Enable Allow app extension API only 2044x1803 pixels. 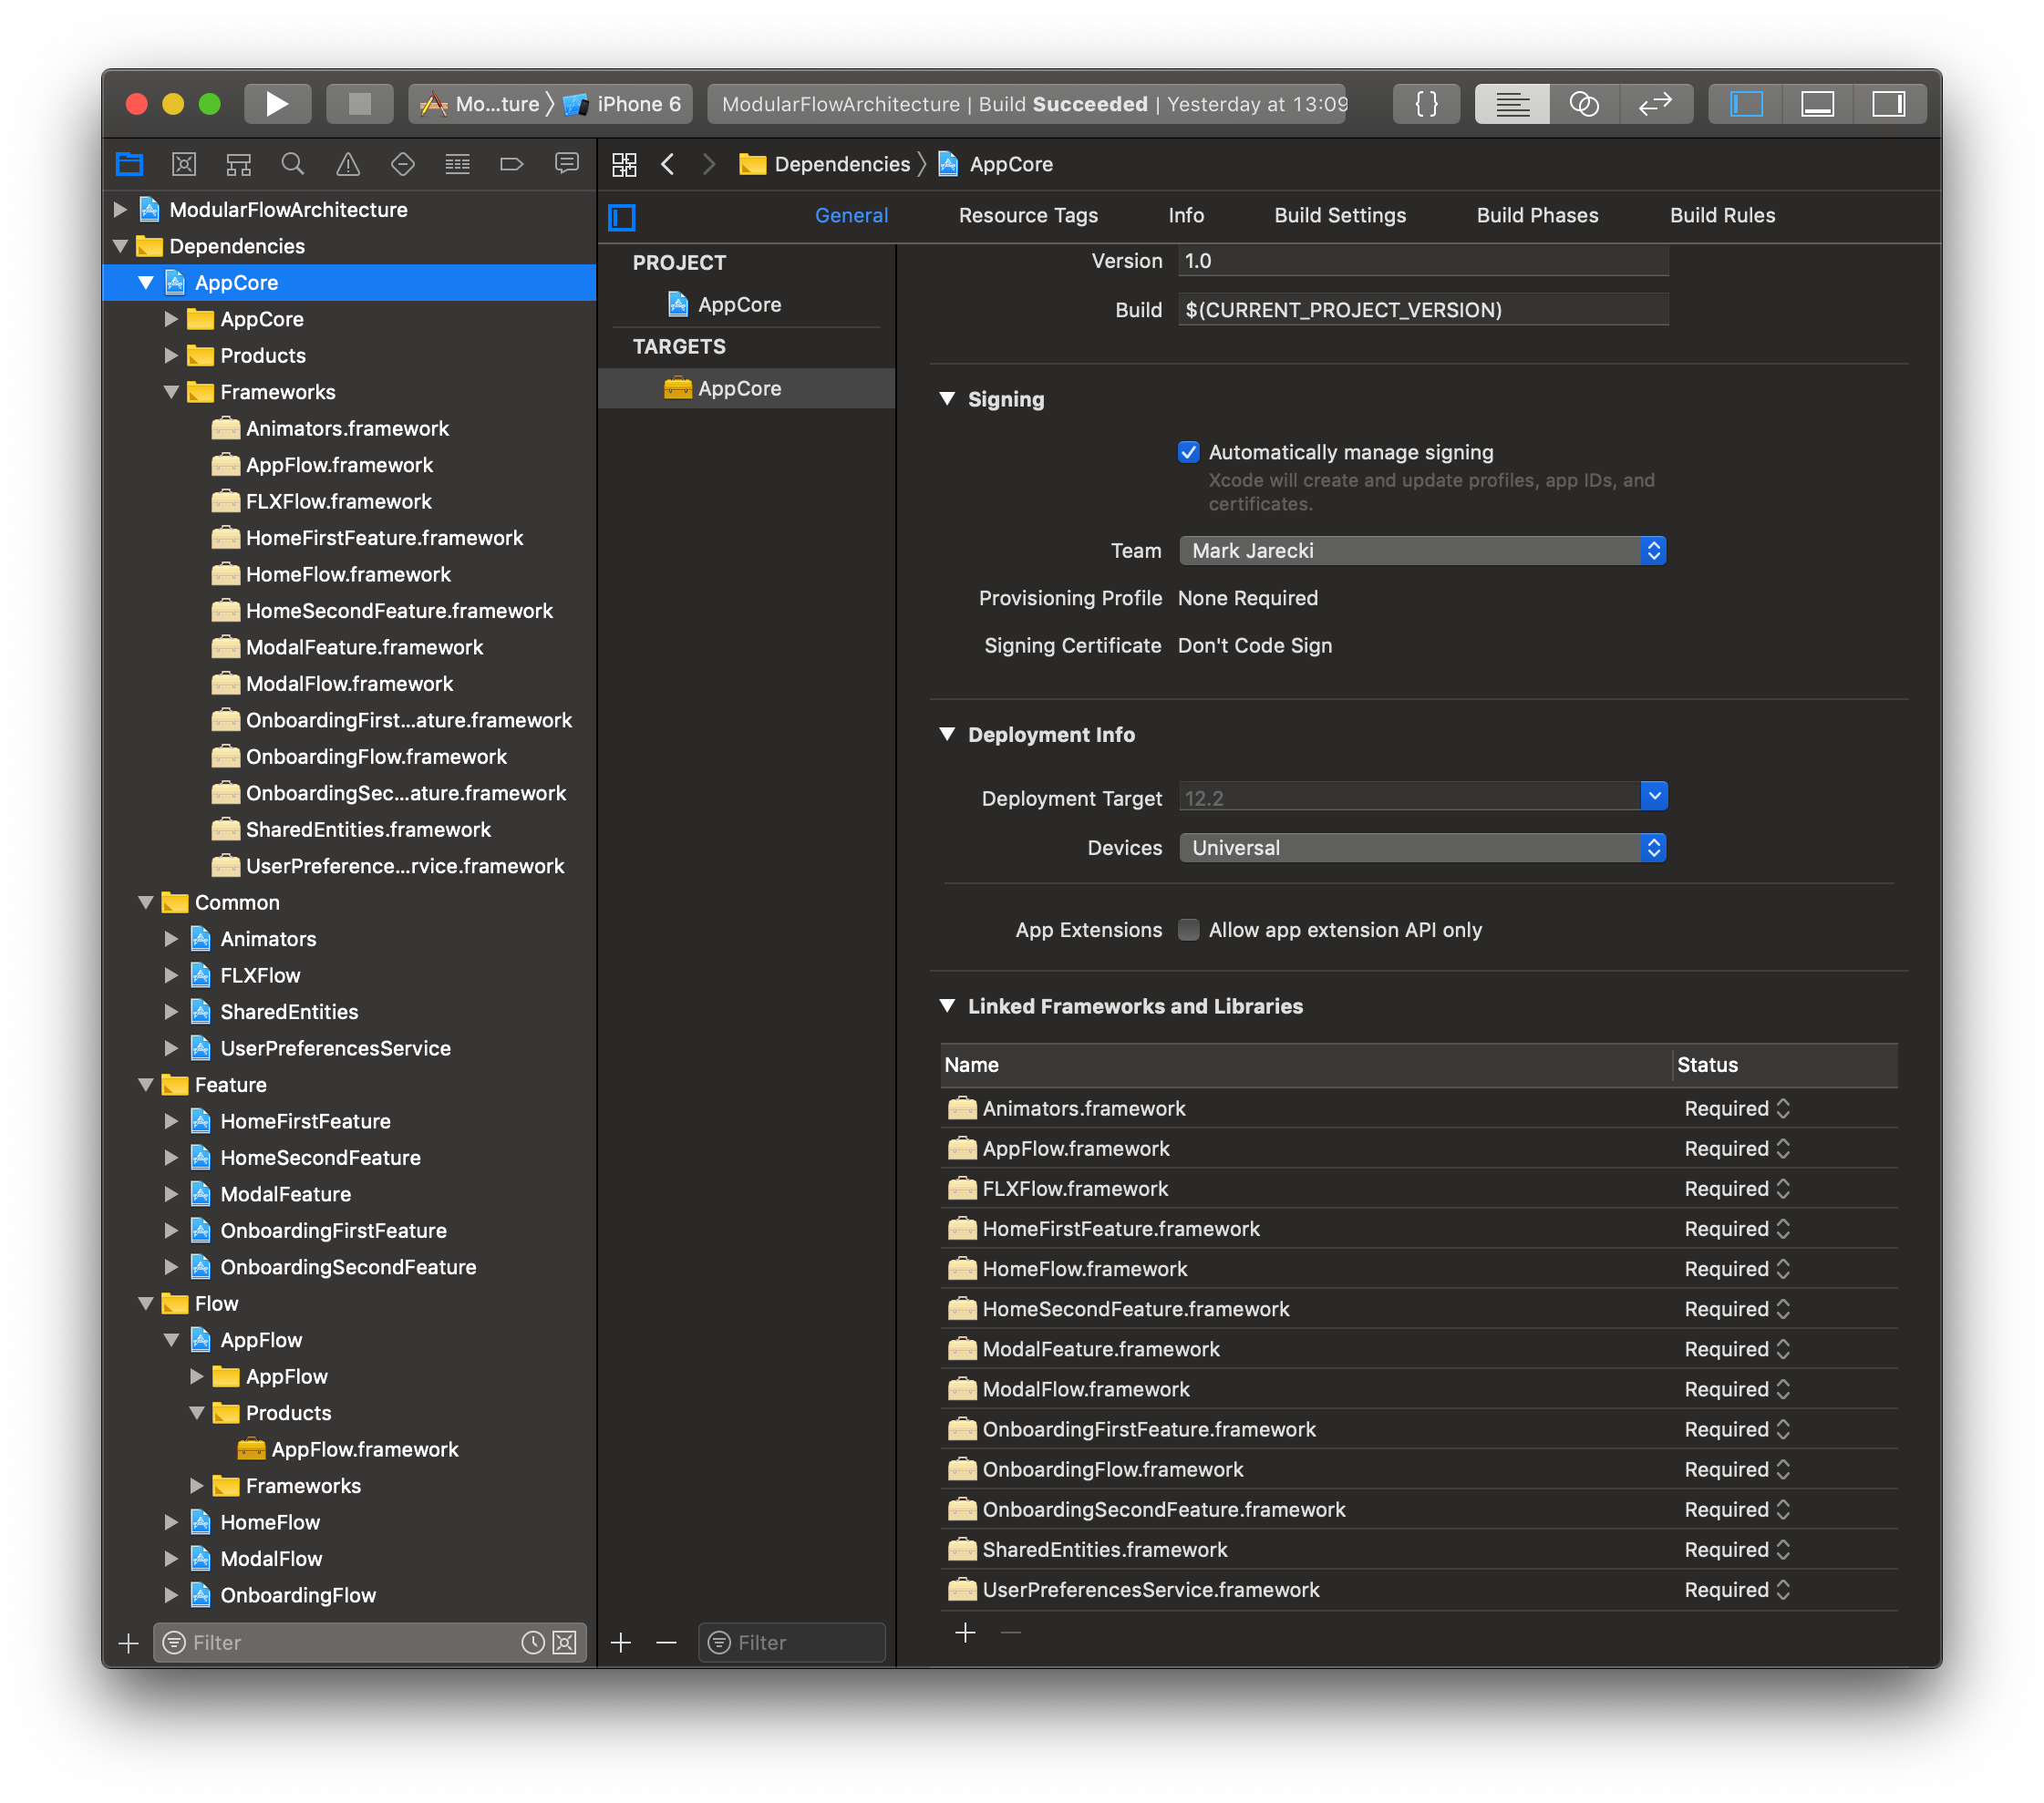(x=1188, y=929)
